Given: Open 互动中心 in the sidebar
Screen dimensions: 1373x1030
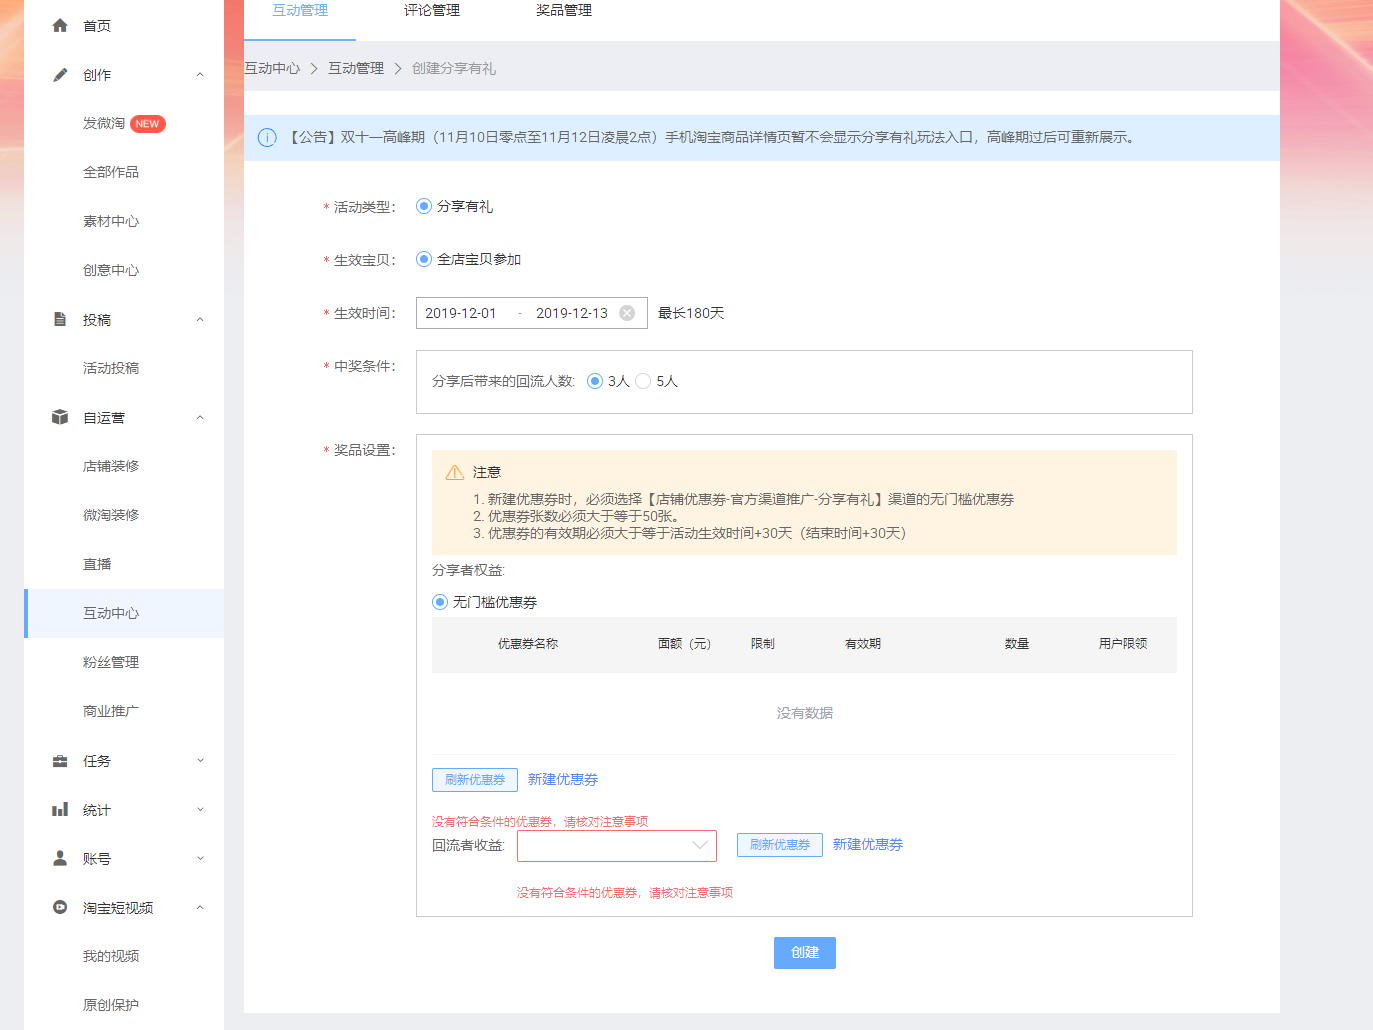Looking at the screenshot, I should (124, 613).
